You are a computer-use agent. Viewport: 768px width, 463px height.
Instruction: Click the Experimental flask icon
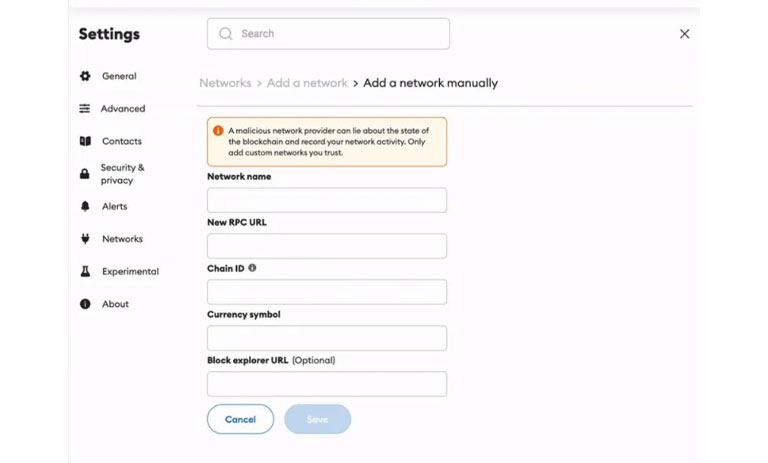tap(85, 271)
